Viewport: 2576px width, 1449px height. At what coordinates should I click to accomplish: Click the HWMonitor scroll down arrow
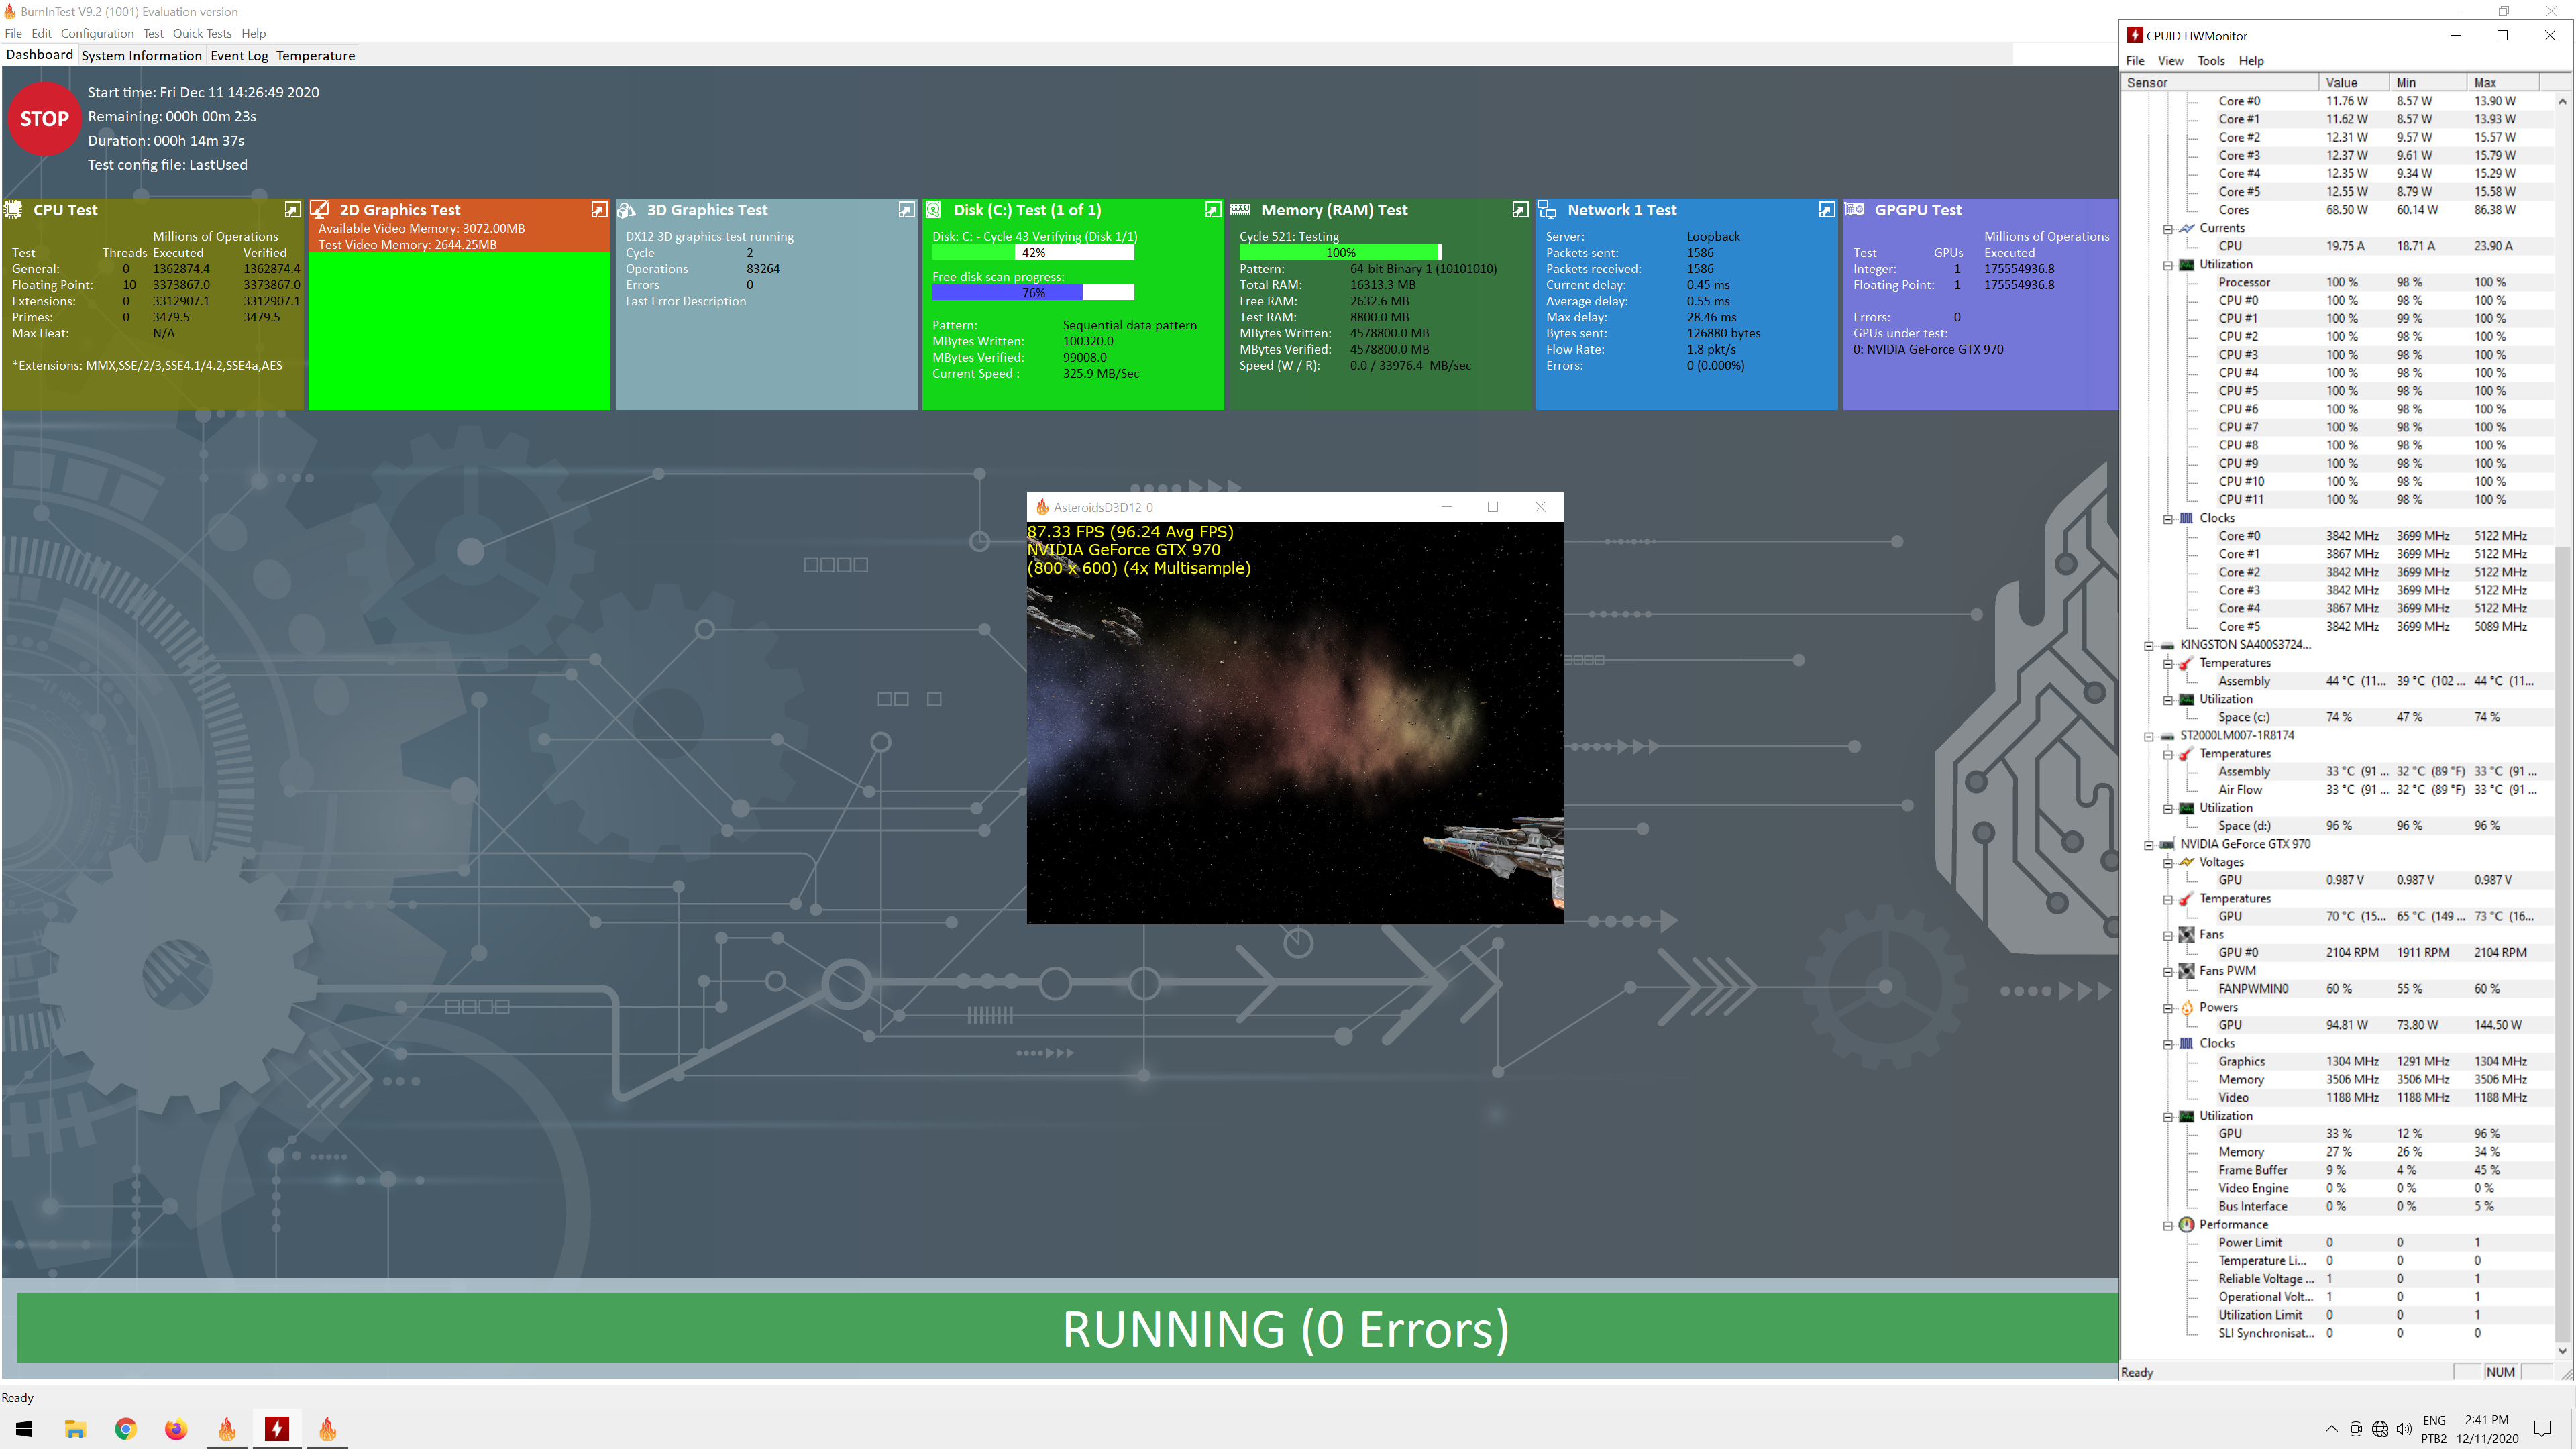(2562, 1350)
